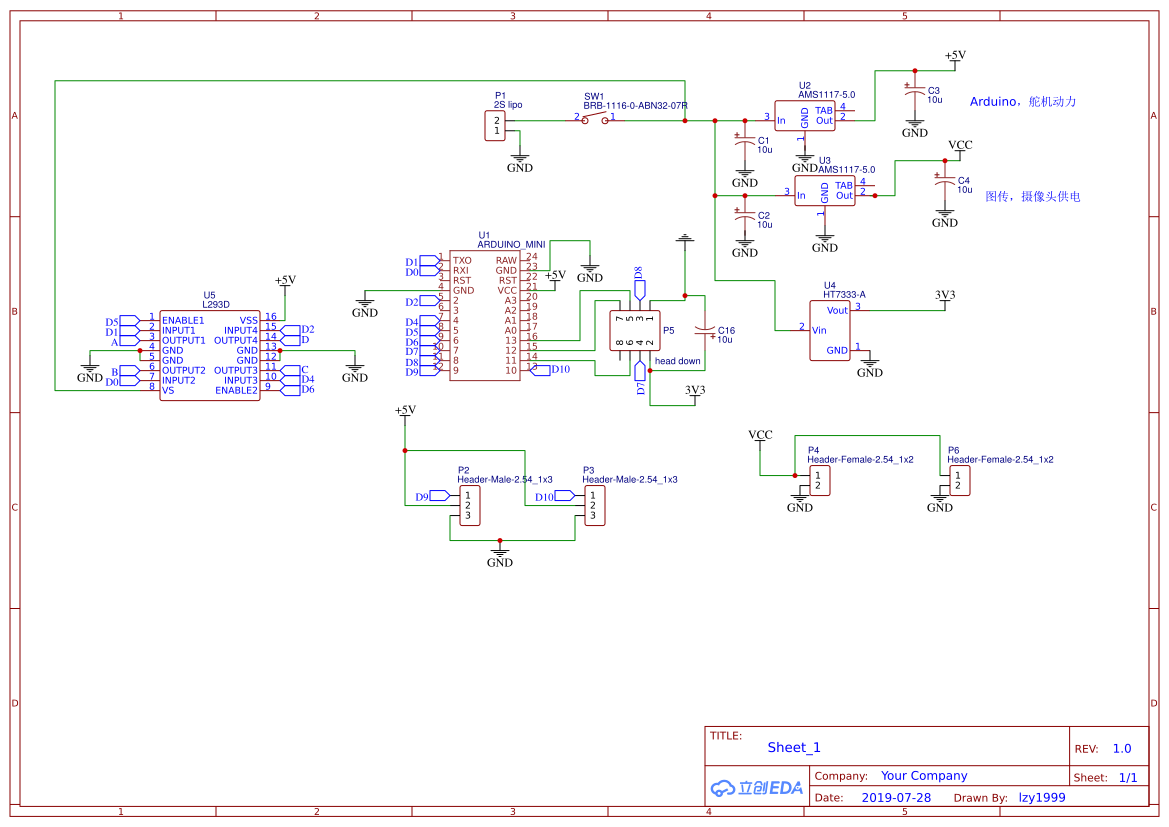Screen dimensions: 1169x827
Task: Click the date 2019-07-28
Action: 896,798
